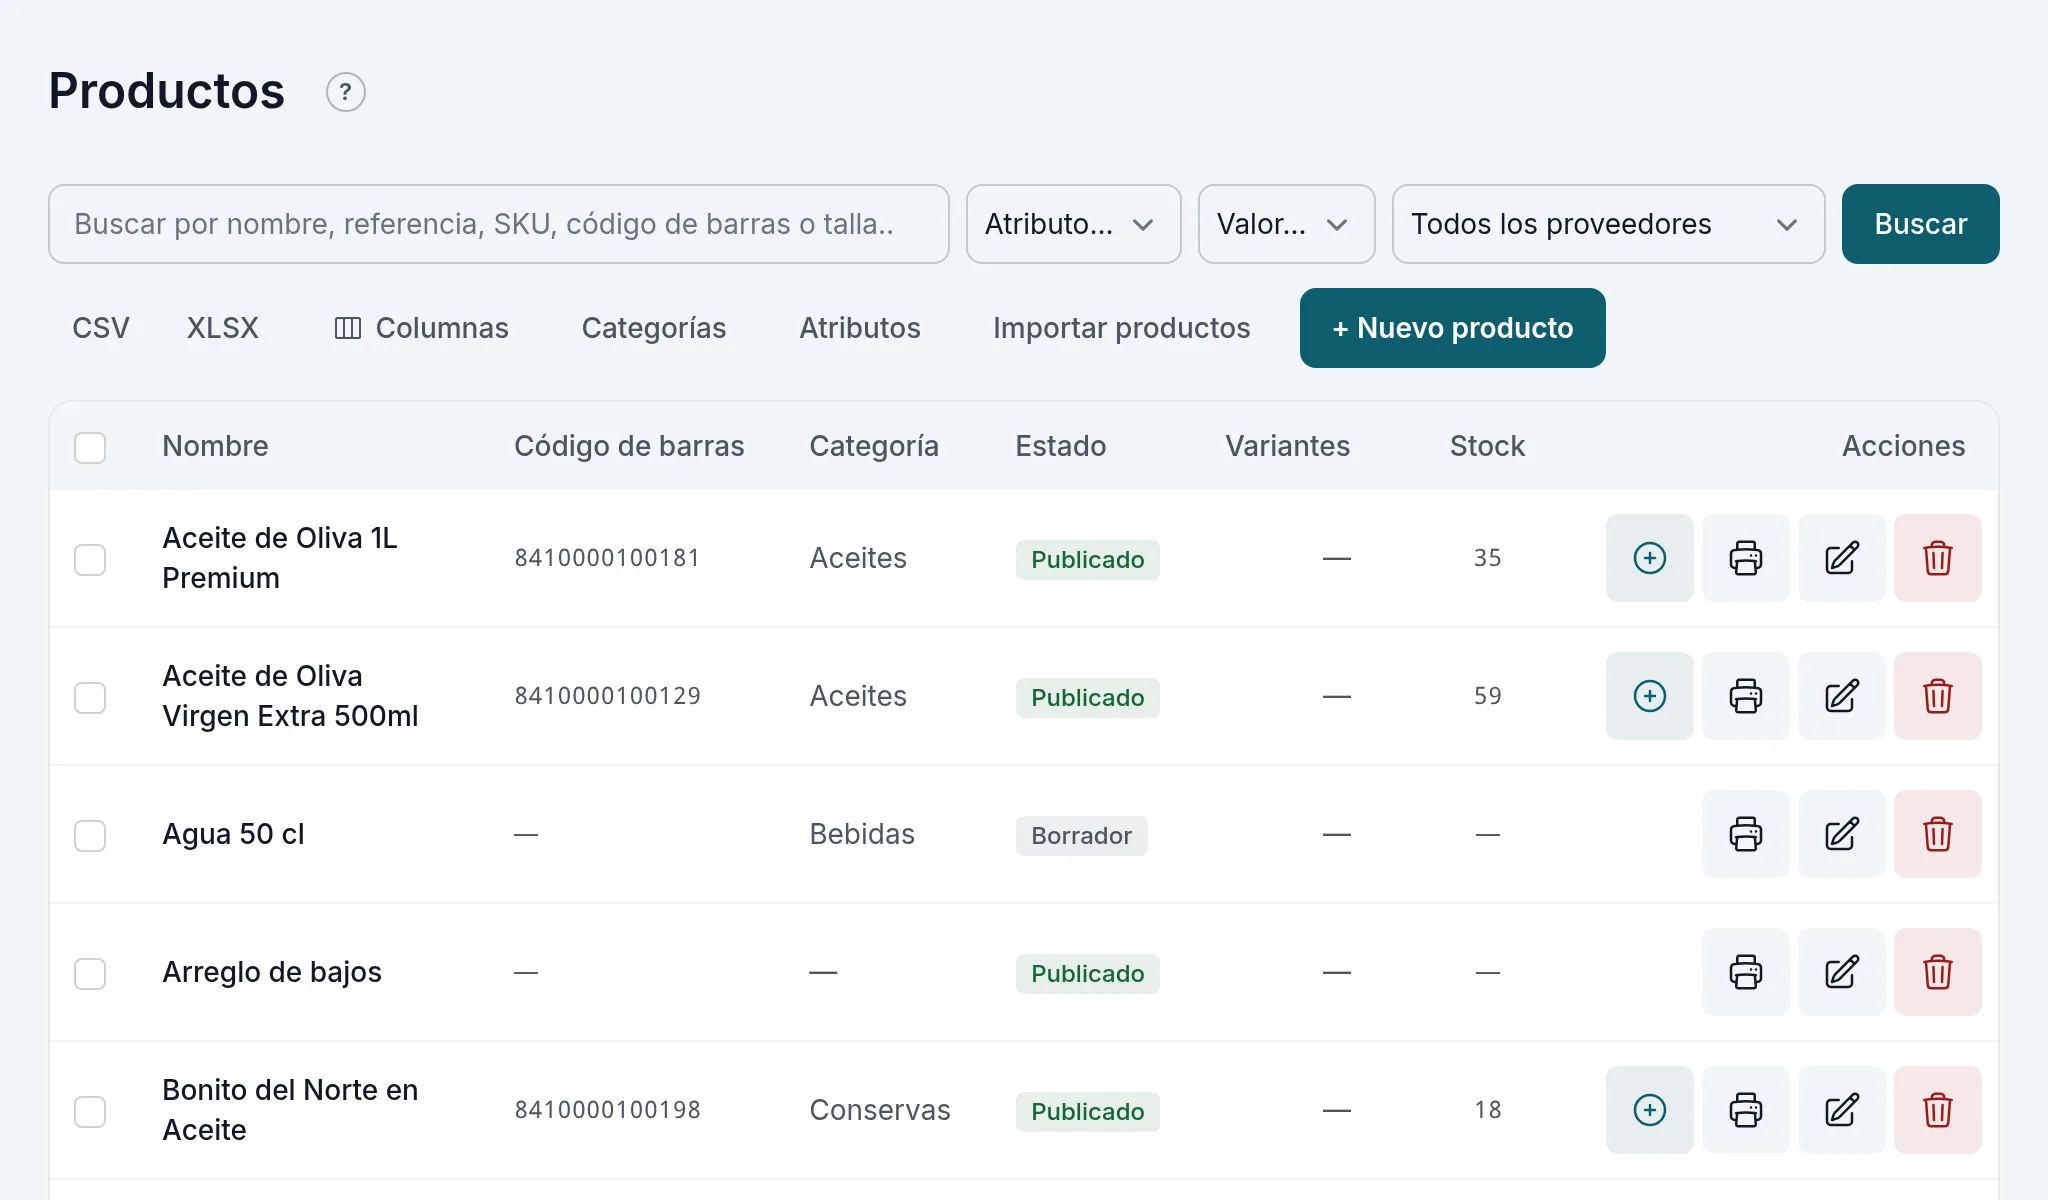Export products as XLSX
Screen dimensions: 2048x1200
pyautogui.click(x=223, y=328)
